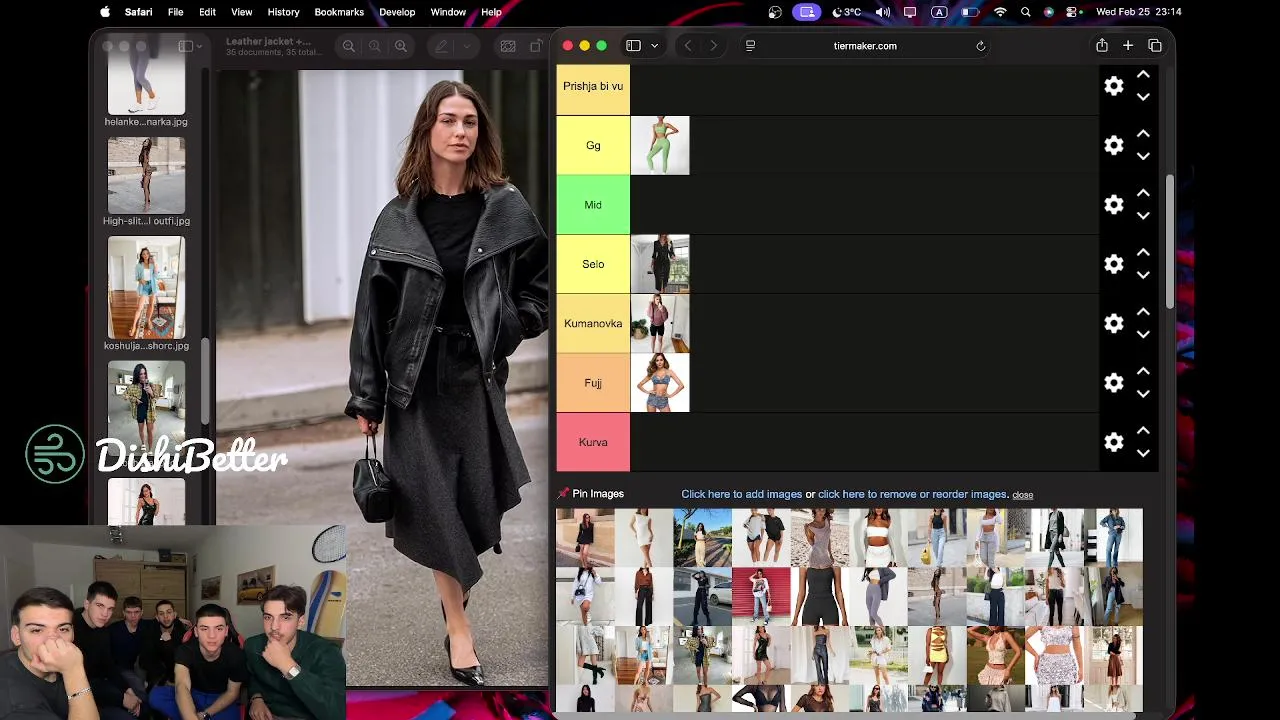Reset to actual size in Preview
The width and height of the screenshot is (1280, 720).
pos(375,46)
